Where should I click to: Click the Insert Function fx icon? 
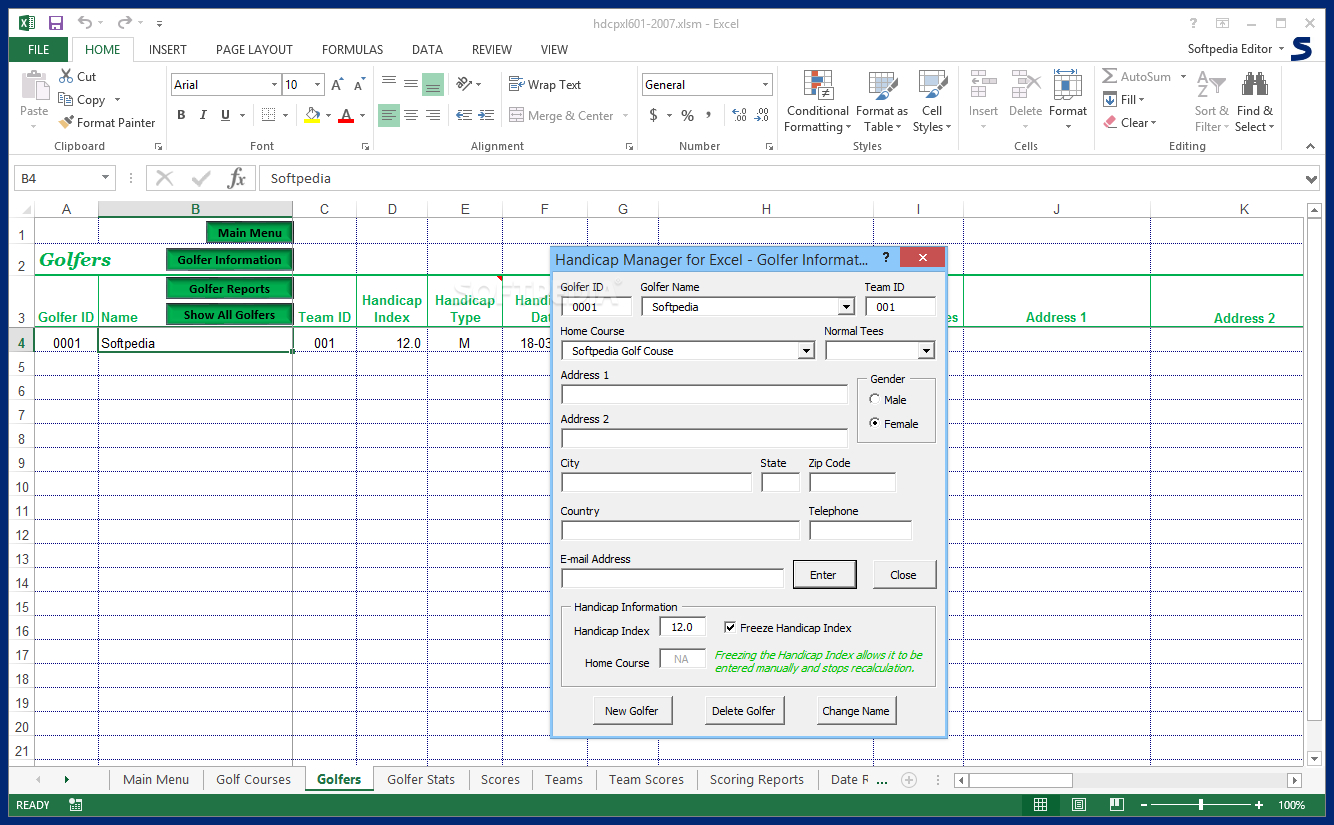pos(237,178)
